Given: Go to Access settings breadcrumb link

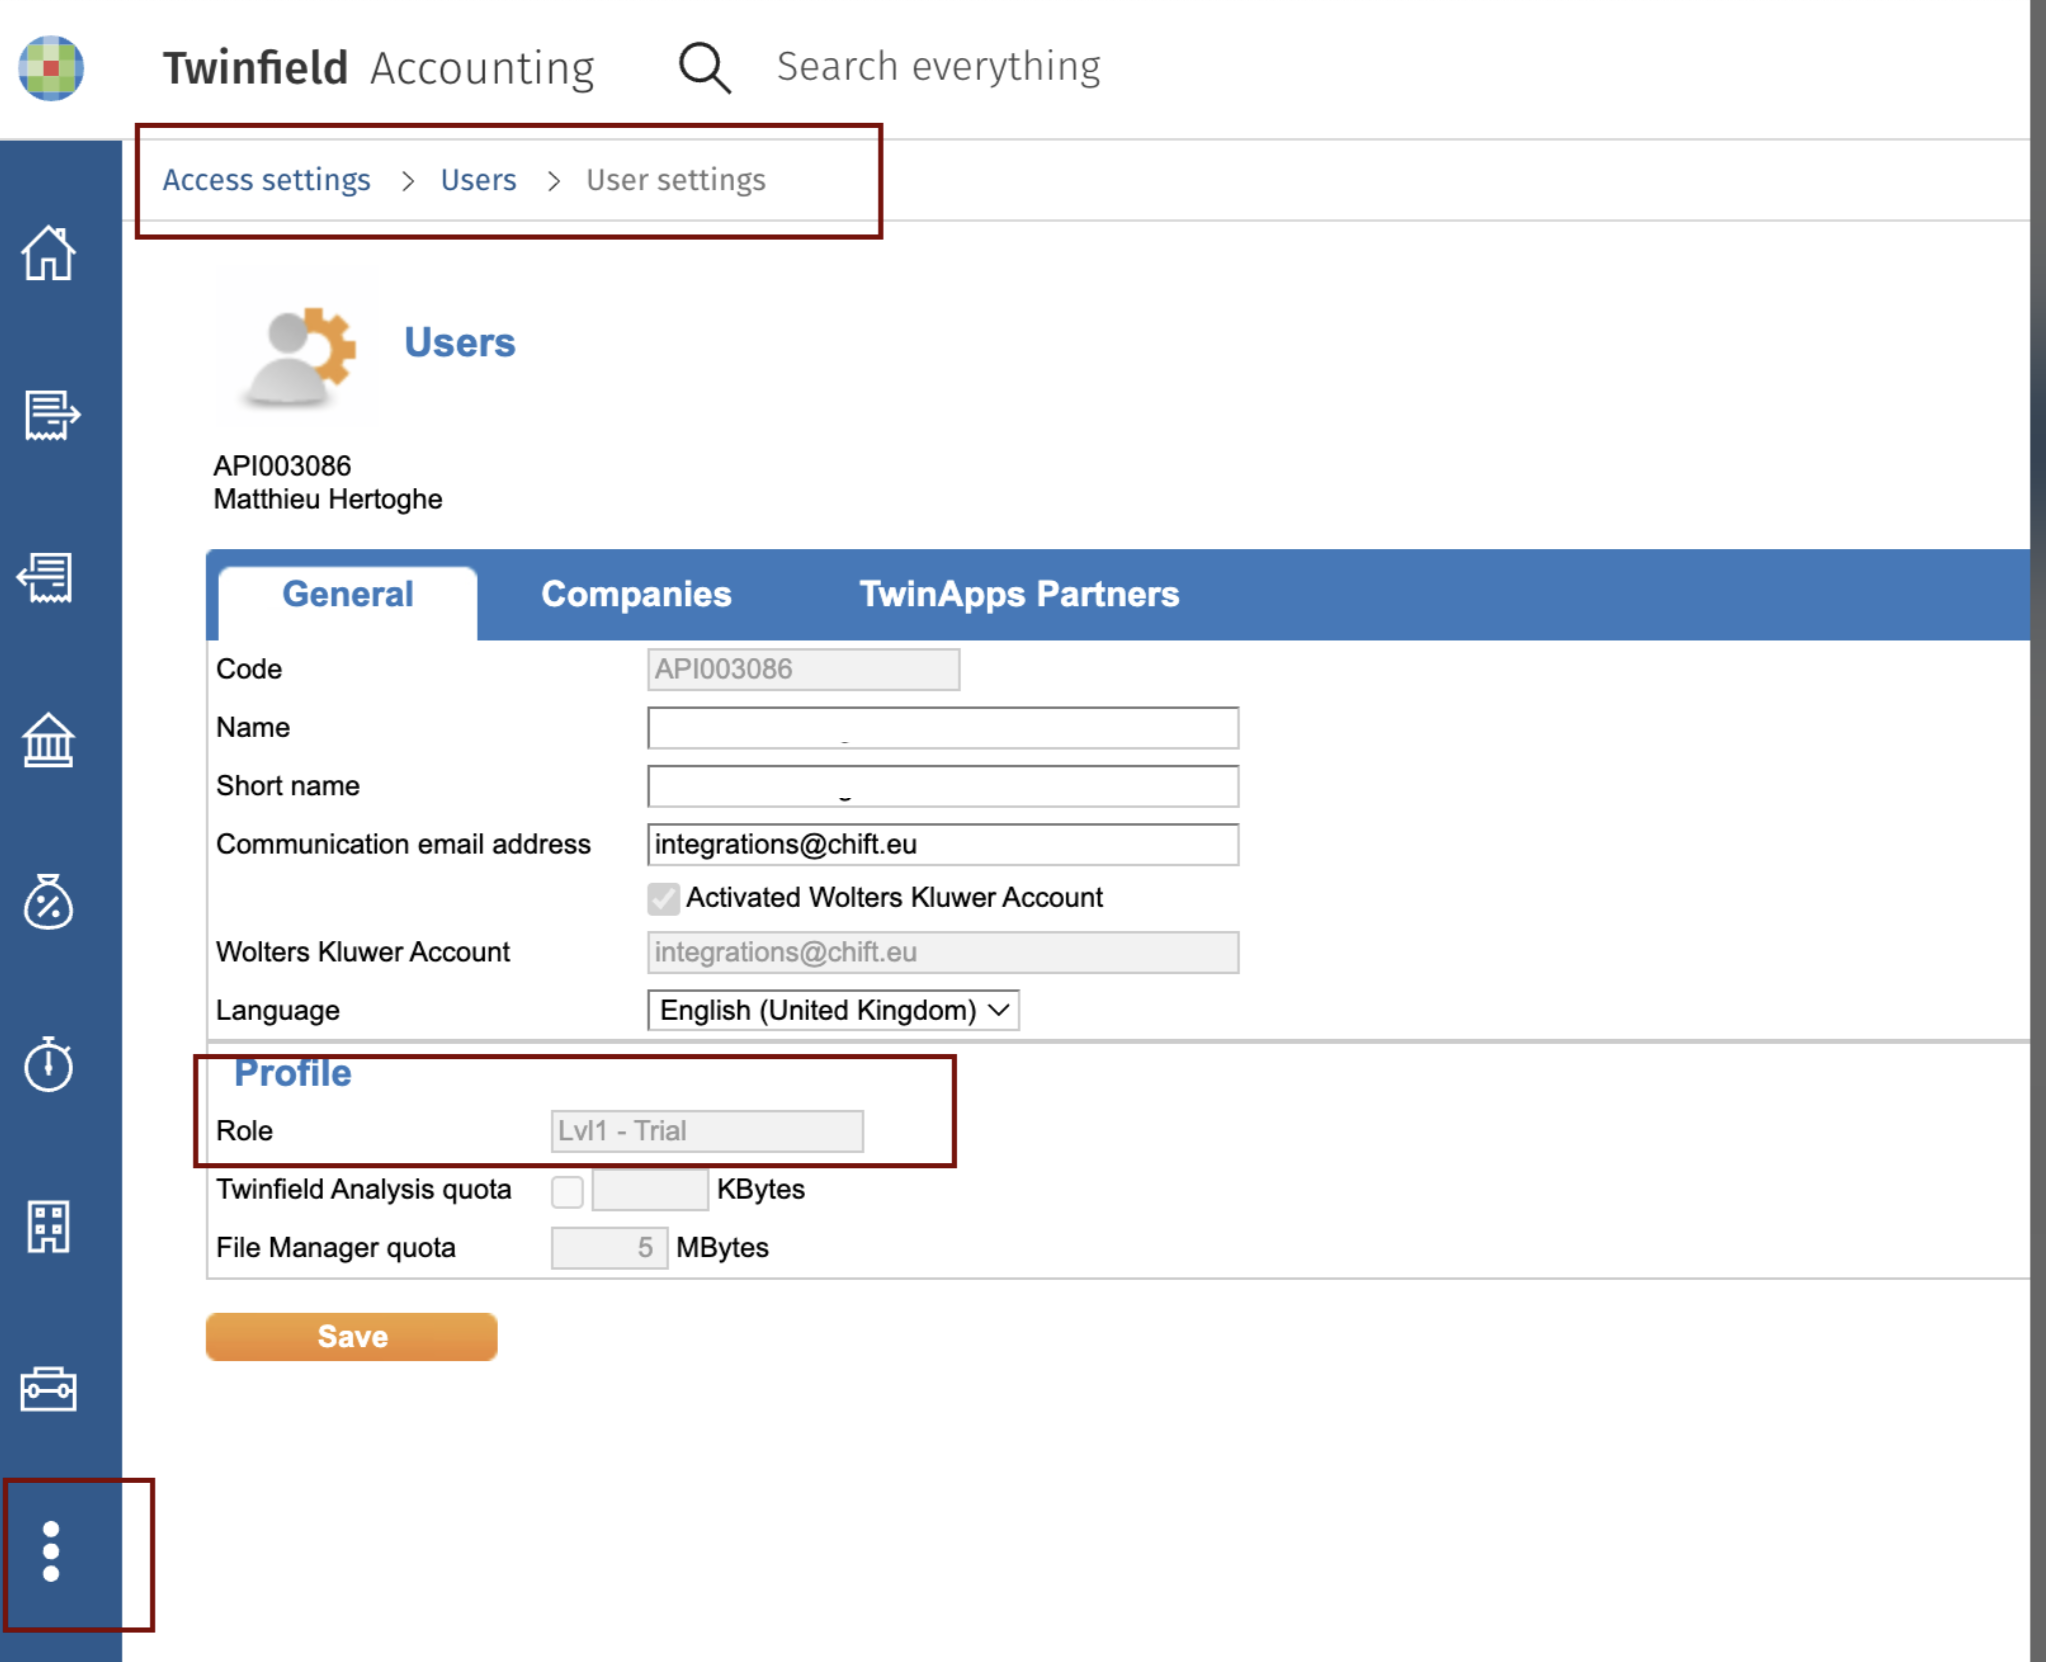Looking at the screenshot, I should [266, 180].
